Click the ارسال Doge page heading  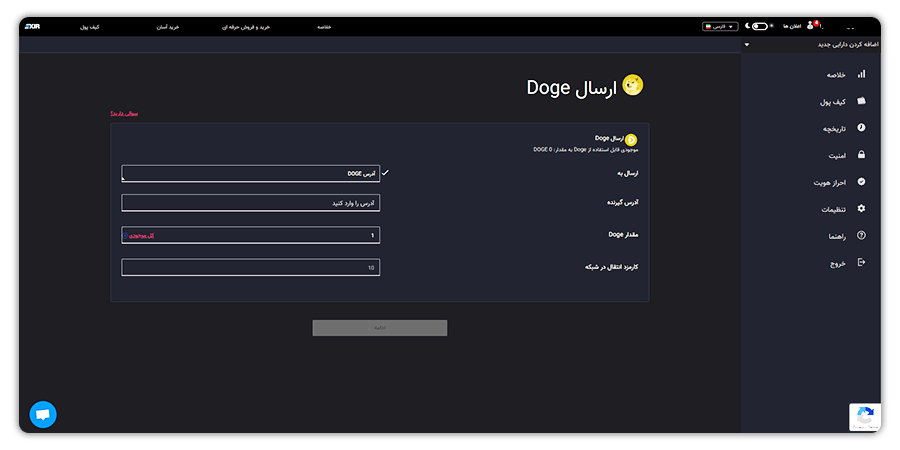(572, 88)
